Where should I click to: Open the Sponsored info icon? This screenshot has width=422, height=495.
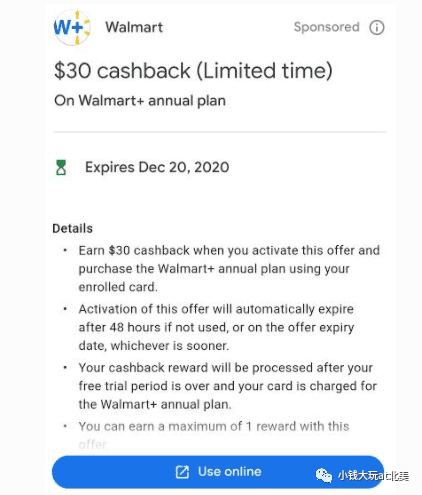[377, 27]
